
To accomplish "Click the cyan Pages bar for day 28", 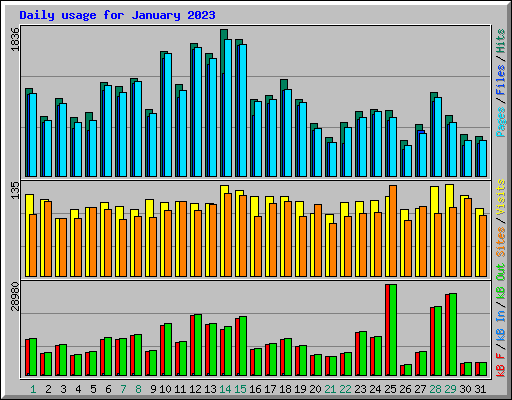I will [438, 137].
